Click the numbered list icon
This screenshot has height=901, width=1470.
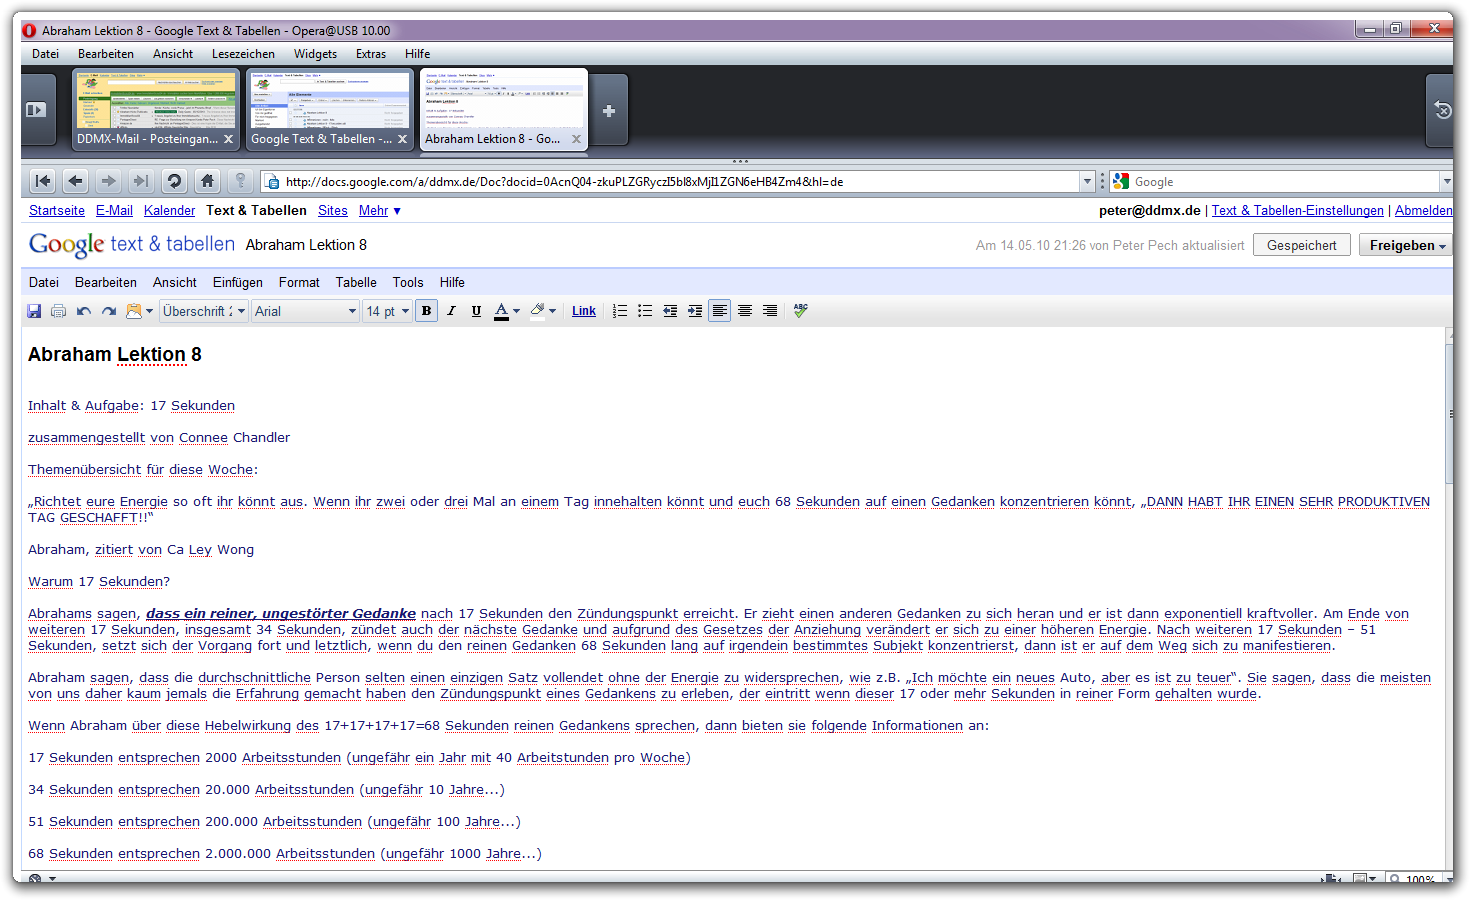620,311
